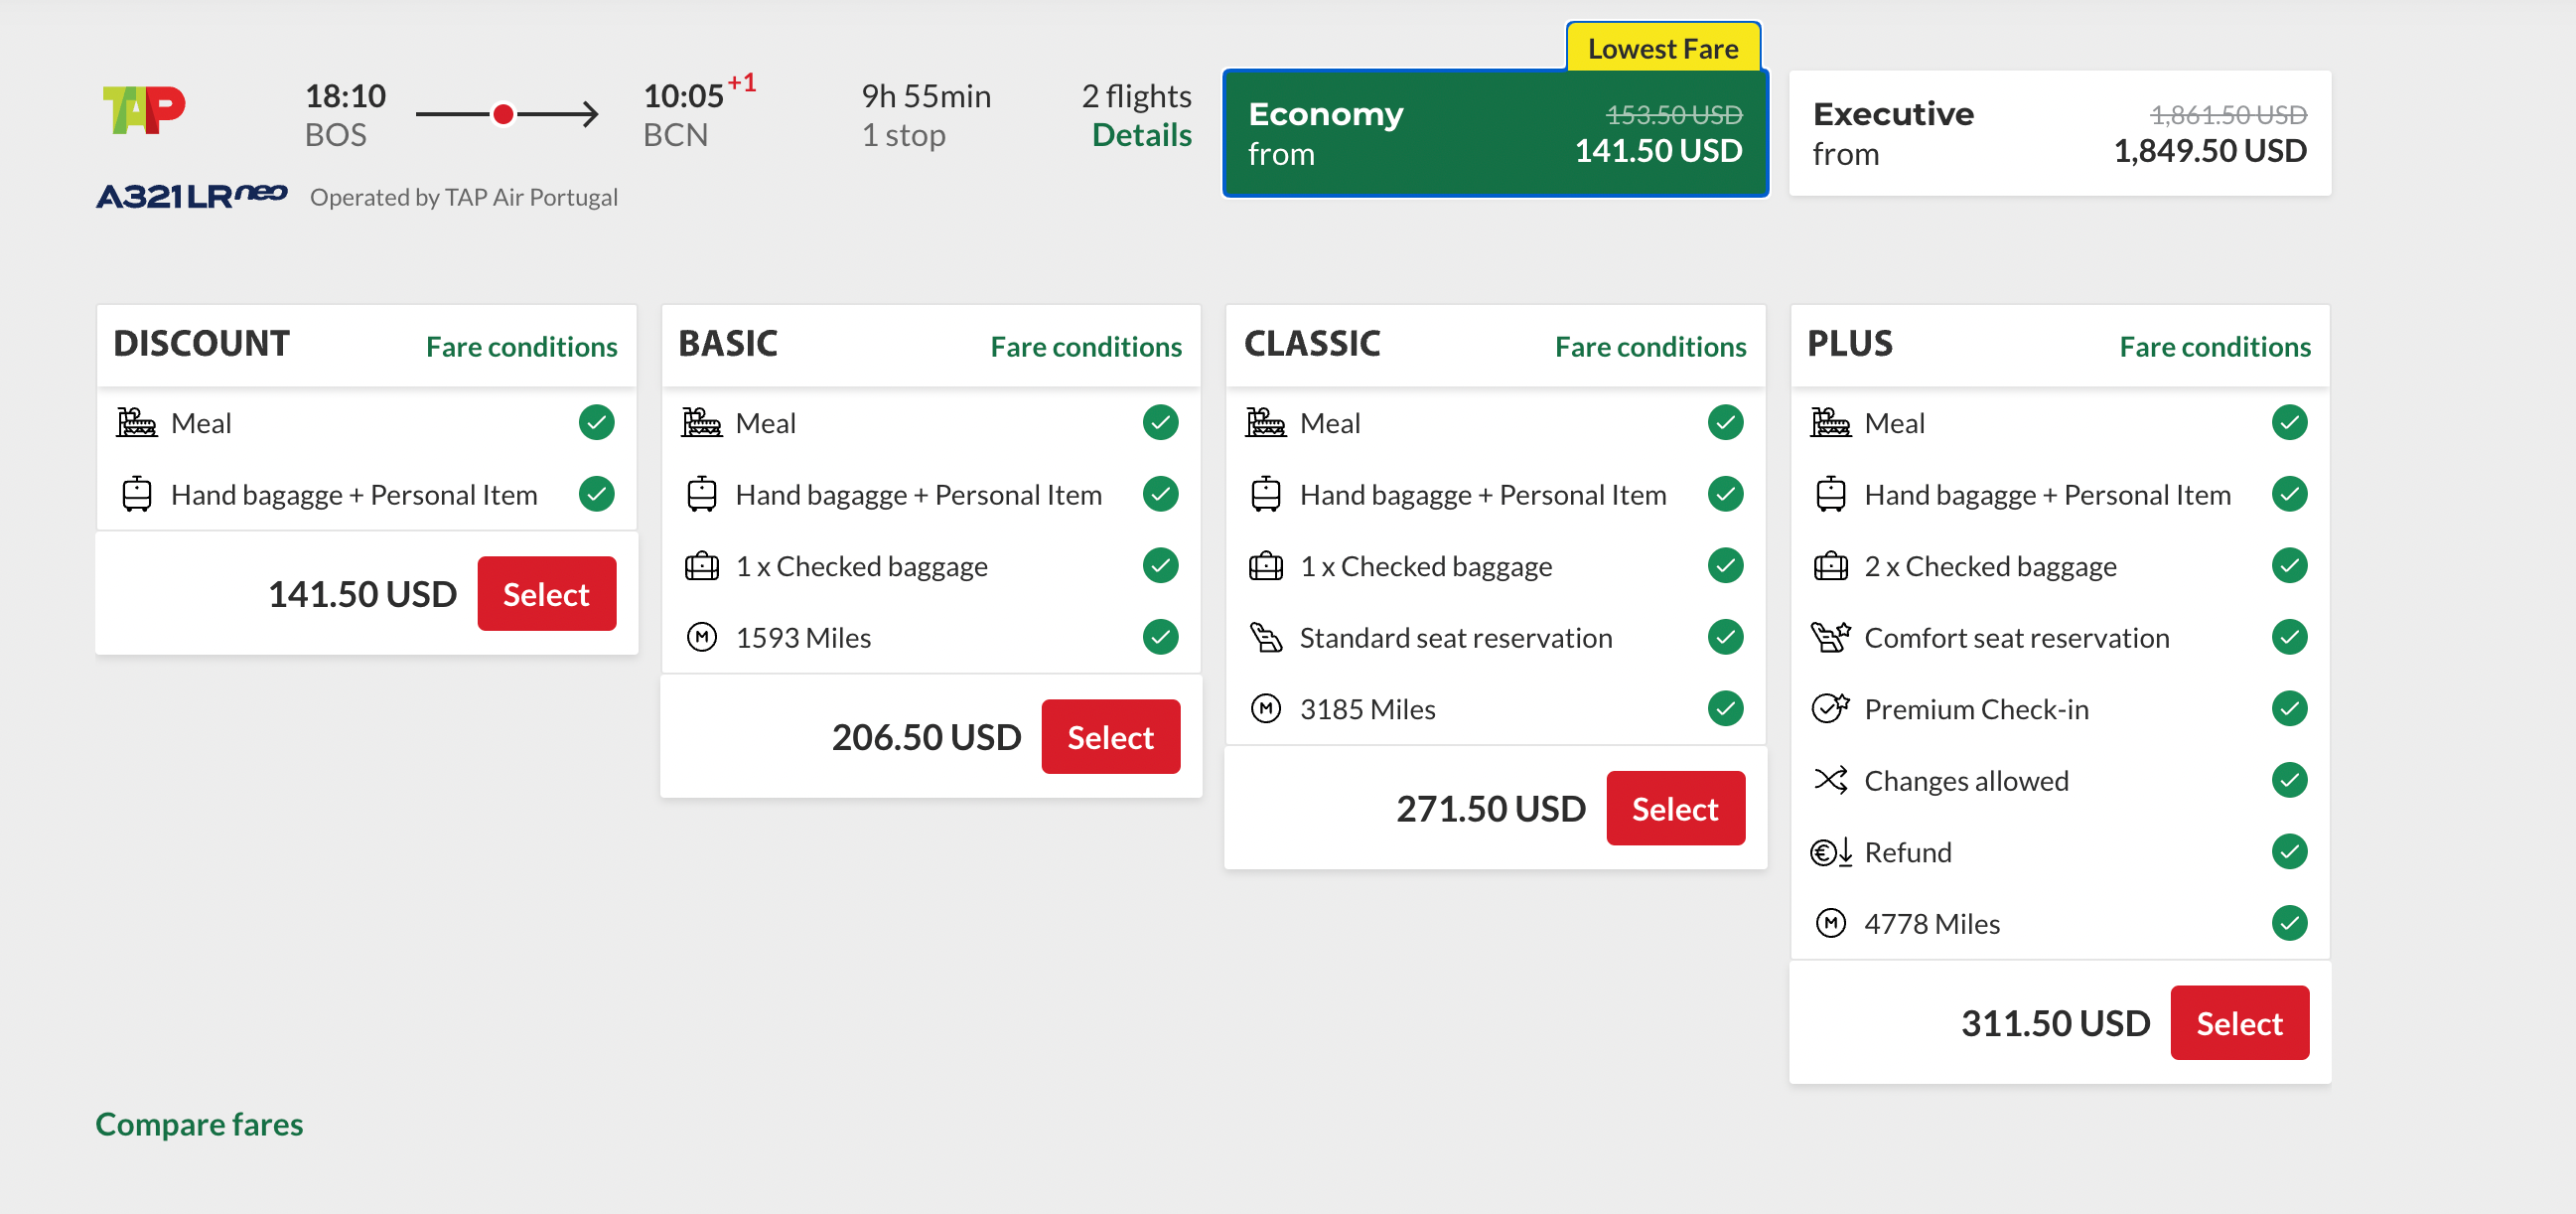Image resolution: width=2576 pixels, height=1214 pixels.
Task: Click the TAP airline logo
Action: [x=144, y=110]
